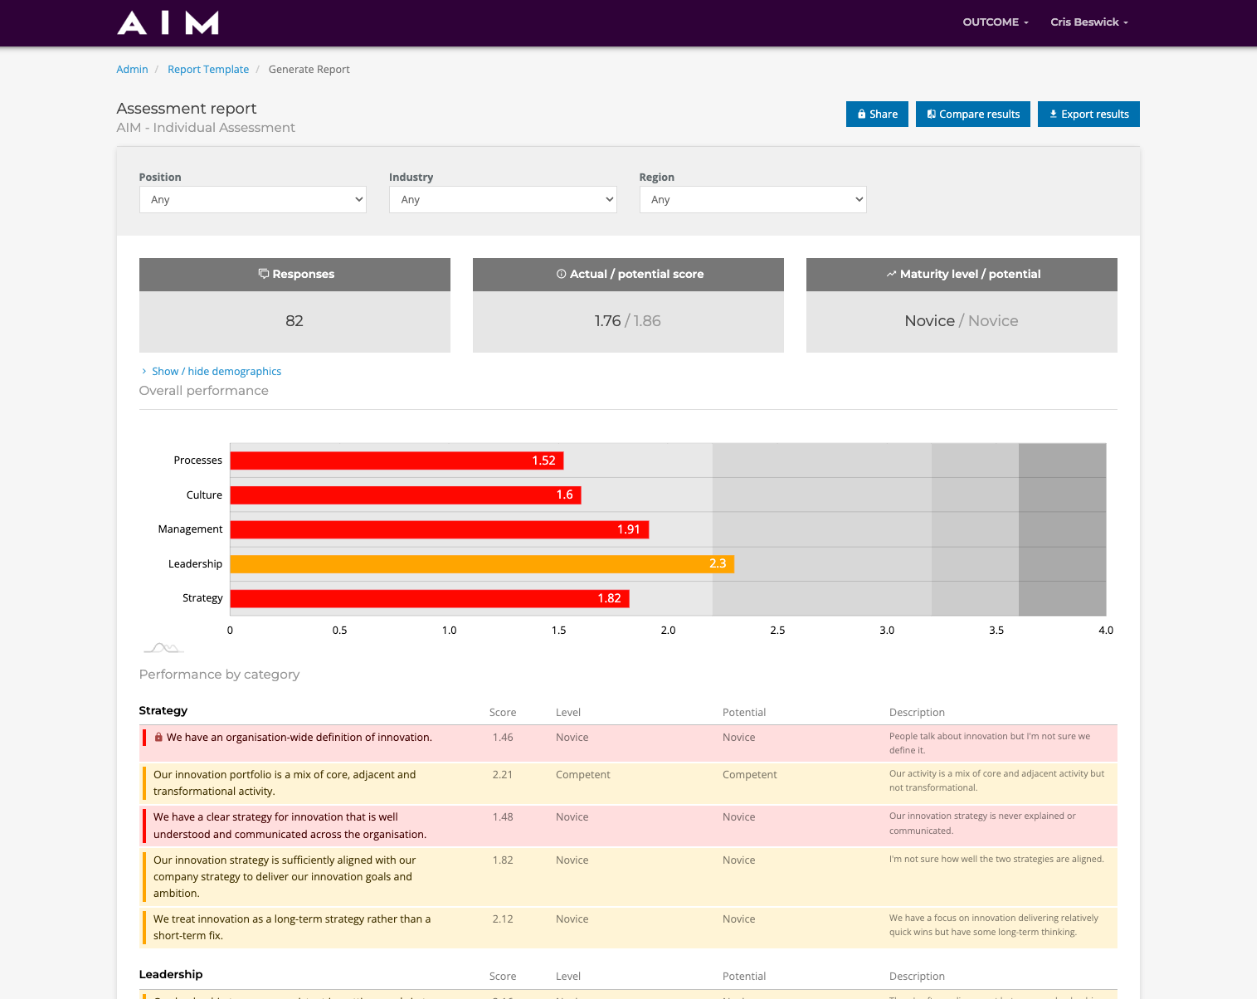Screen dimensions: 1257x999
Task: Open the Report Template breadcrumb link
Action: (x=208, y=69)
